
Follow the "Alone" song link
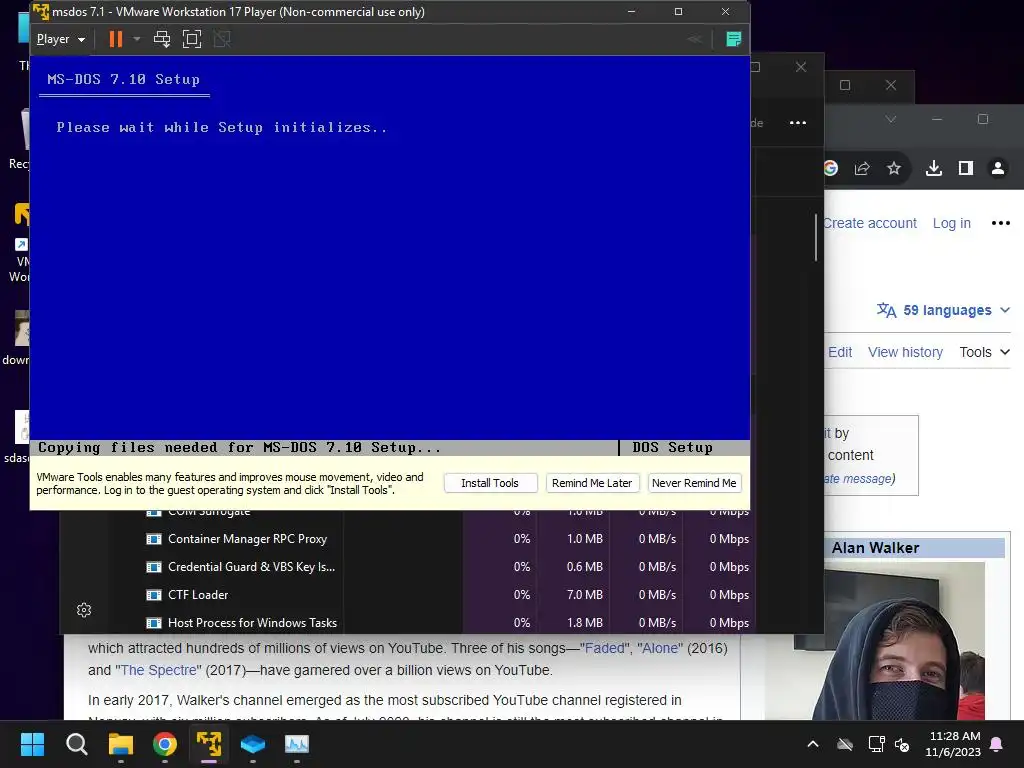(660, 648)
